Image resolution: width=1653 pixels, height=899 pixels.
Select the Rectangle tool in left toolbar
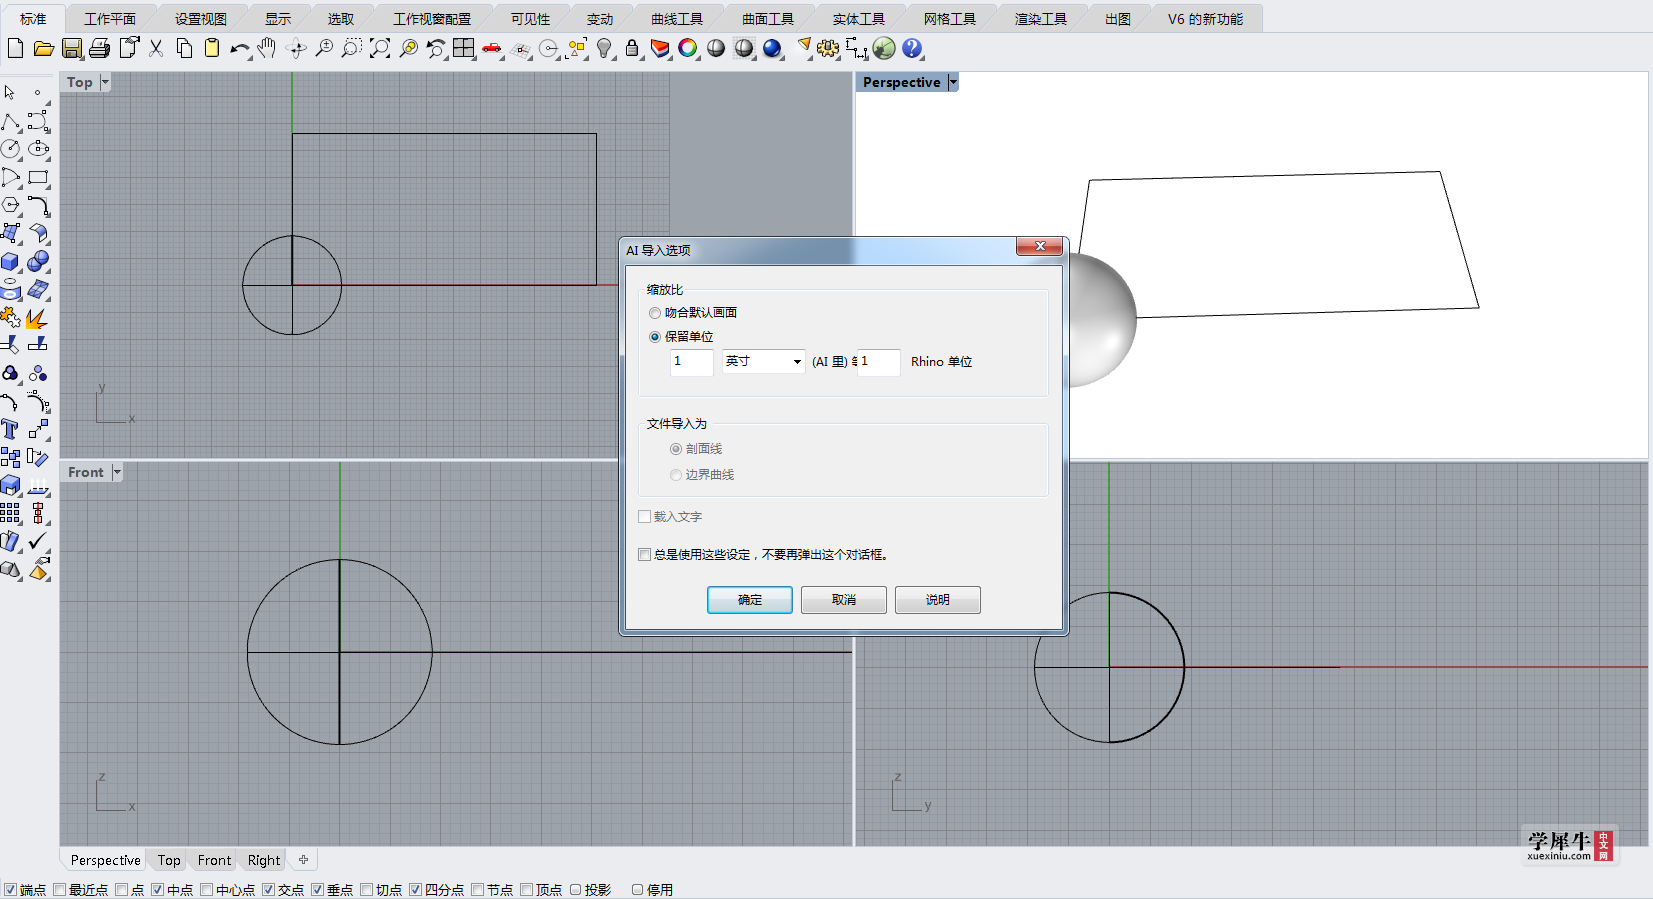[x=38, y=177]
